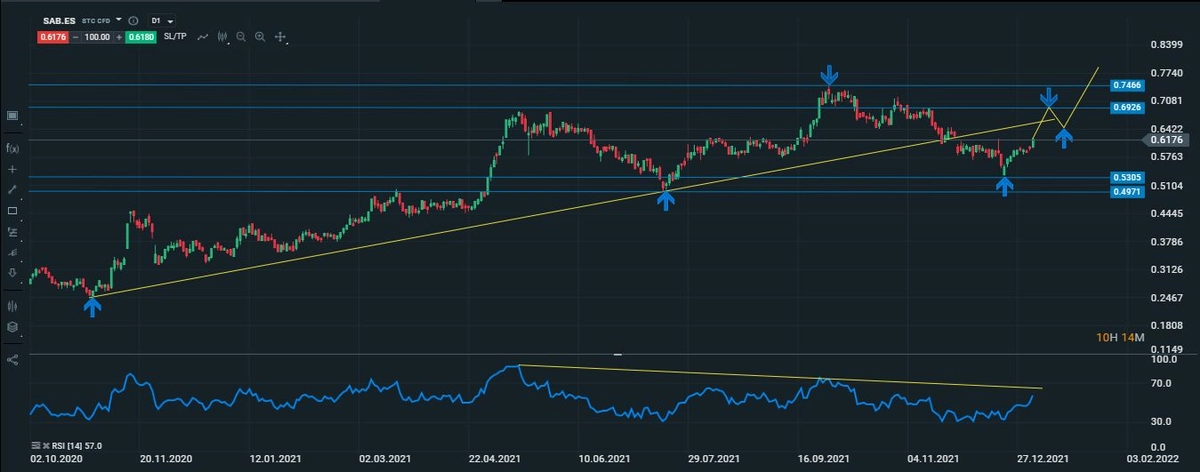Click the green buy price 0.6180 button
This screenshot has width=1200, height=472.
[141, 37]
